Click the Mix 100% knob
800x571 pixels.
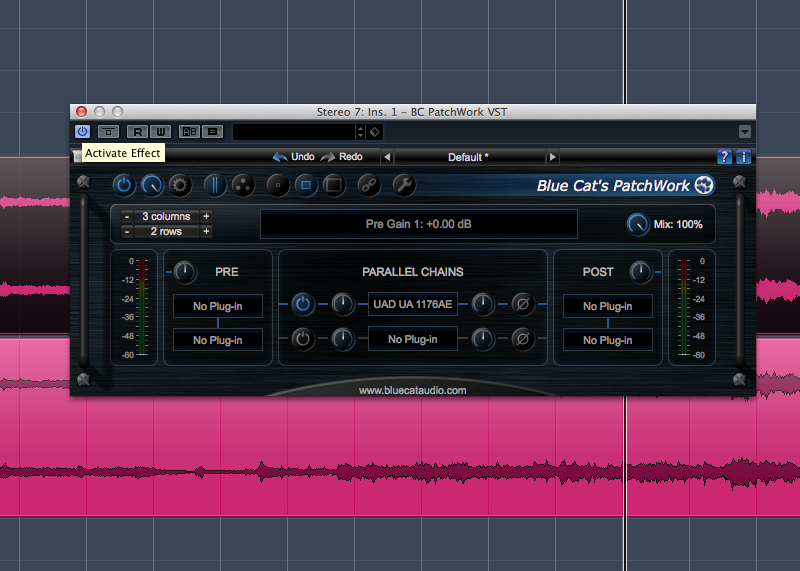(638, 225)
